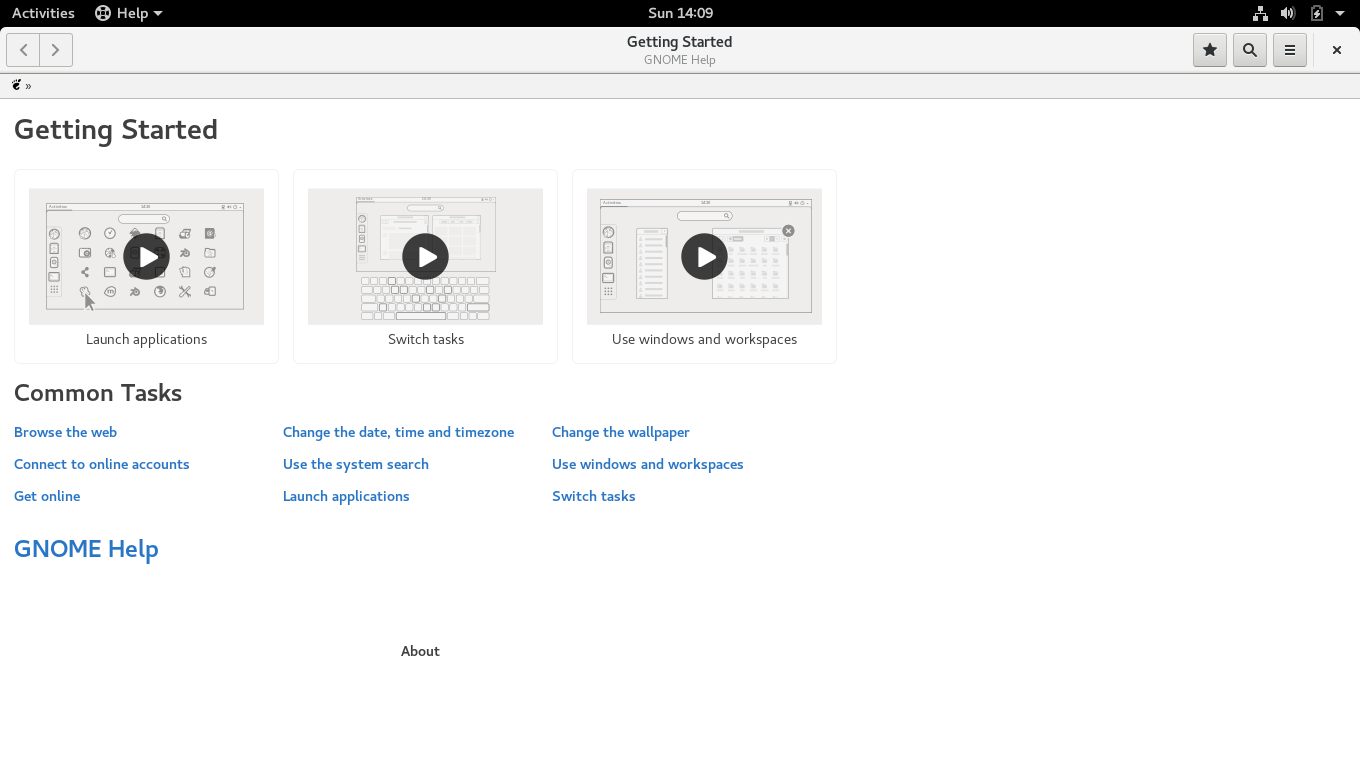Click the battery icon in top bar

pos(1317,13)
